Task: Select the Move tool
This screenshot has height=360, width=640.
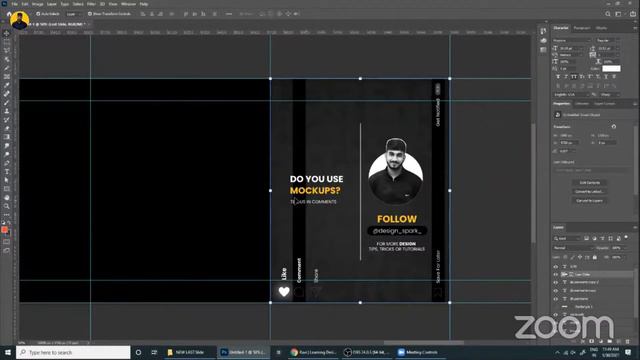Action: click(7, 33)
